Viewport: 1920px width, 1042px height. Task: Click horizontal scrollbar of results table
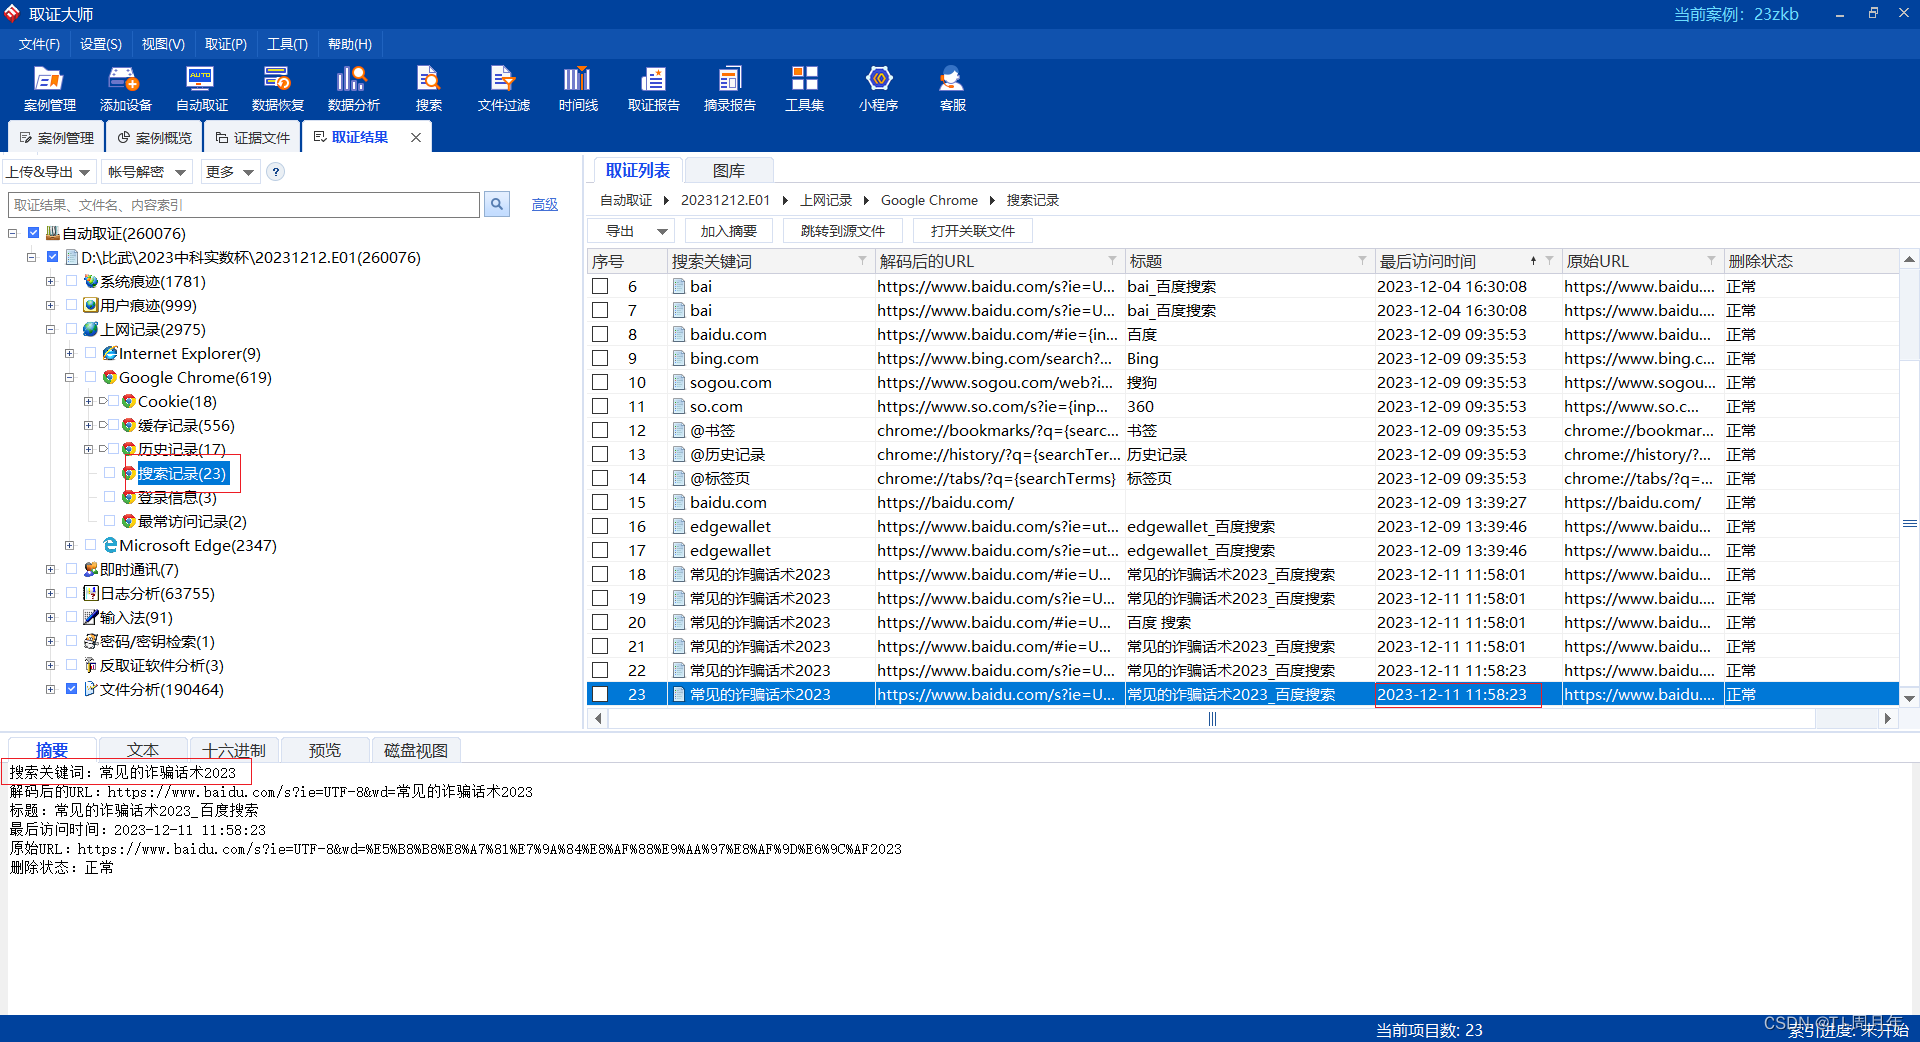click(1211, 719)
